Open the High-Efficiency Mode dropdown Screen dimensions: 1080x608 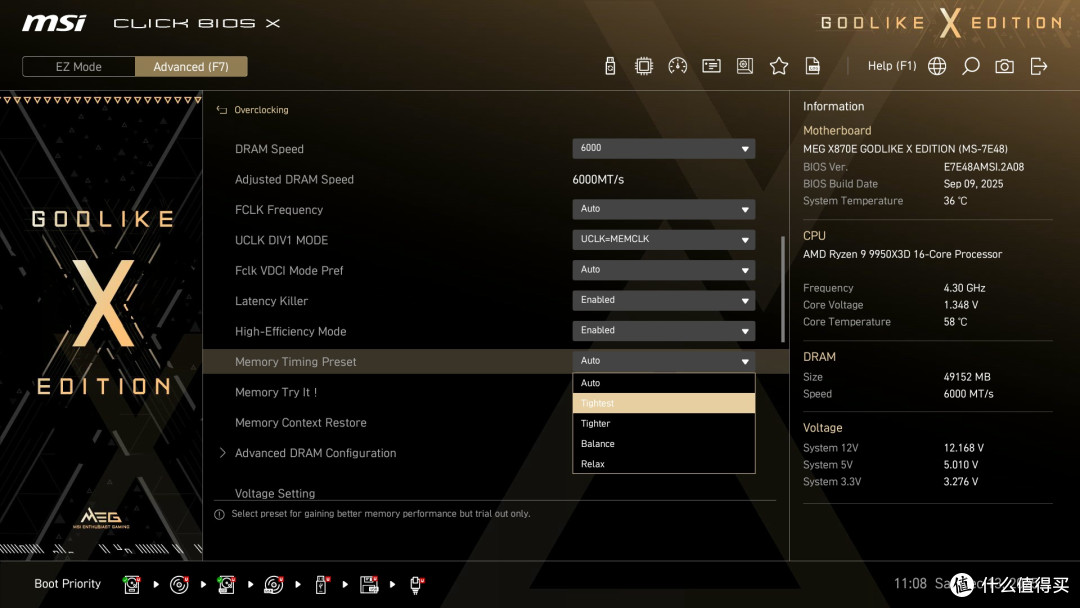(663, 330)
